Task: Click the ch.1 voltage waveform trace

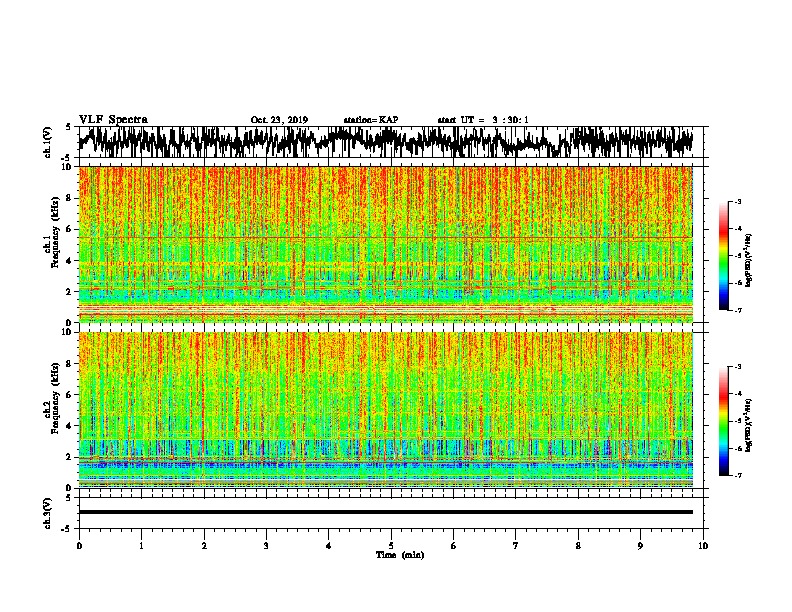Action: pos(385,142)
